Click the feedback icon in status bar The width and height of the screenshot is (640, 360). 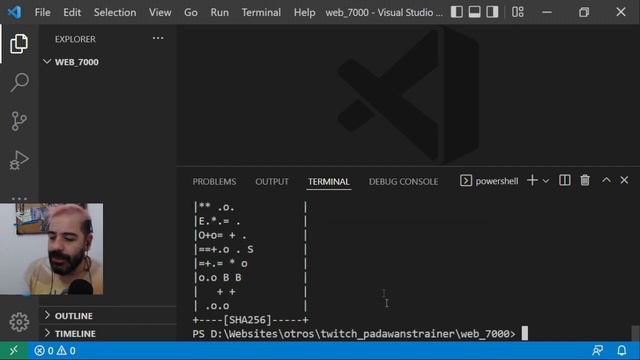coord(598,350)
